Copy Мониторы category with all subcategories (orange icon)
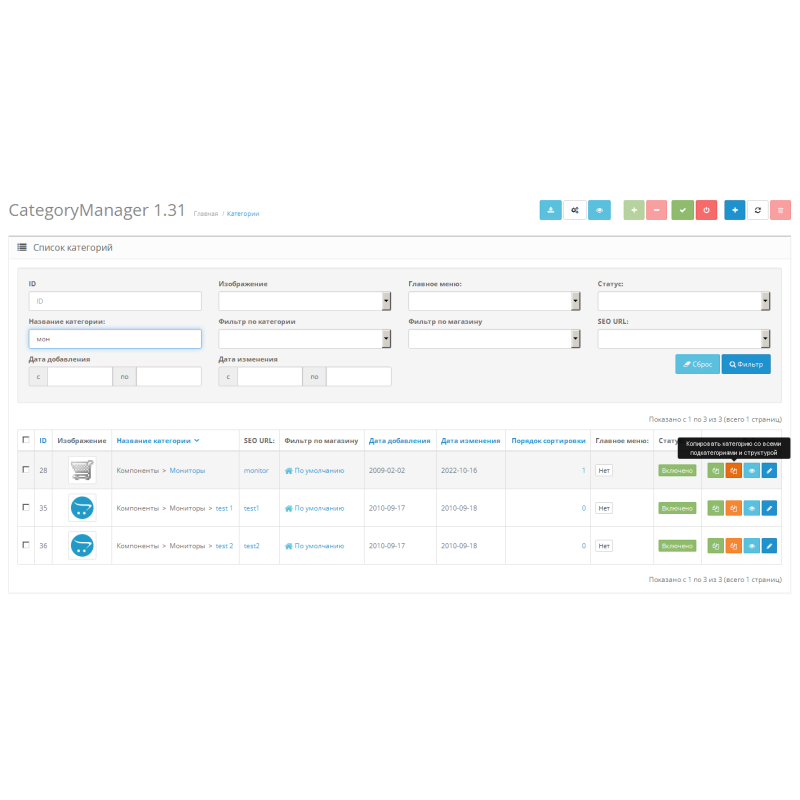The width and height of the screenshot is (800, 800). (x=733, y=470)
